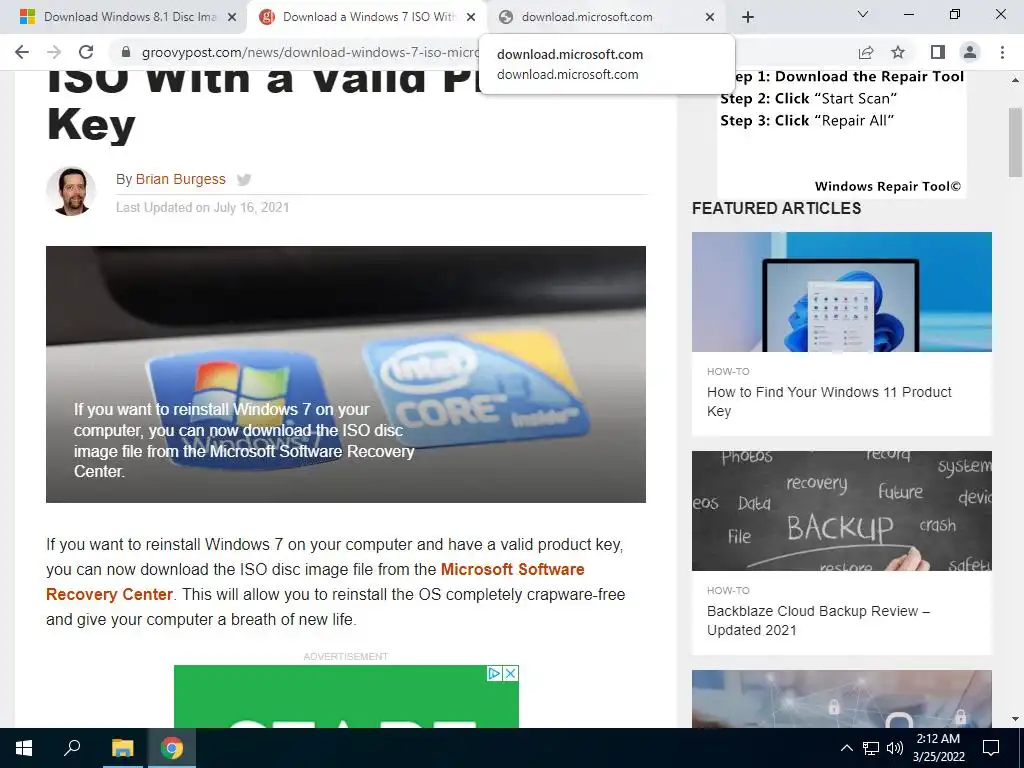Open the BACKUP chalkboard thumbnail
The image size is (1024, 768).
tap(842, 511)
